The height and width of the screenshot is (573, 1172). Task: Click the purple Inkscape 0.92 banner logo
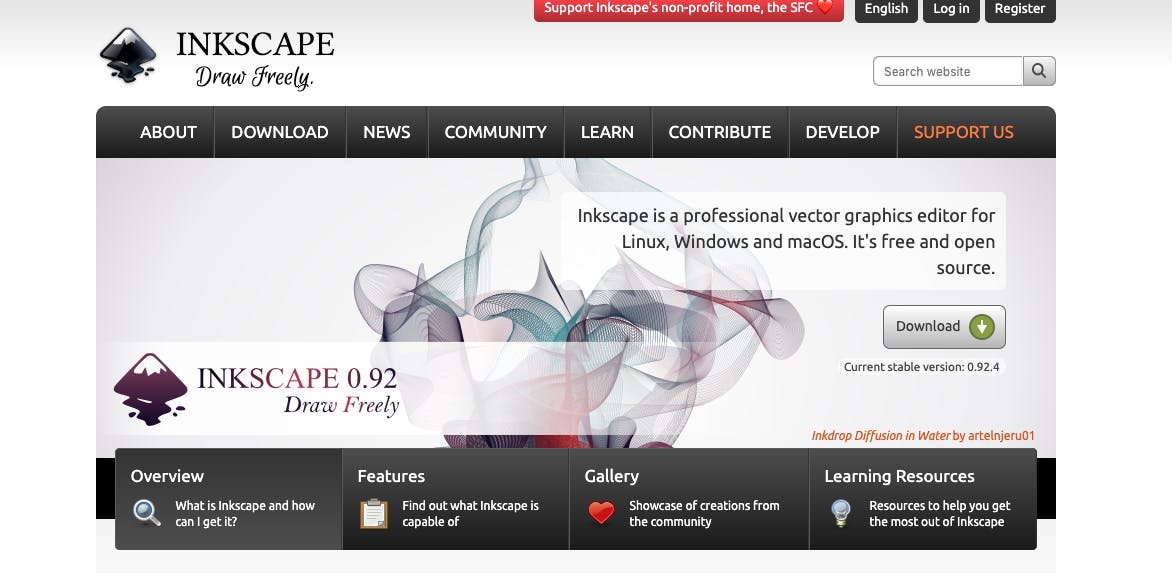(x=150, y=389)
